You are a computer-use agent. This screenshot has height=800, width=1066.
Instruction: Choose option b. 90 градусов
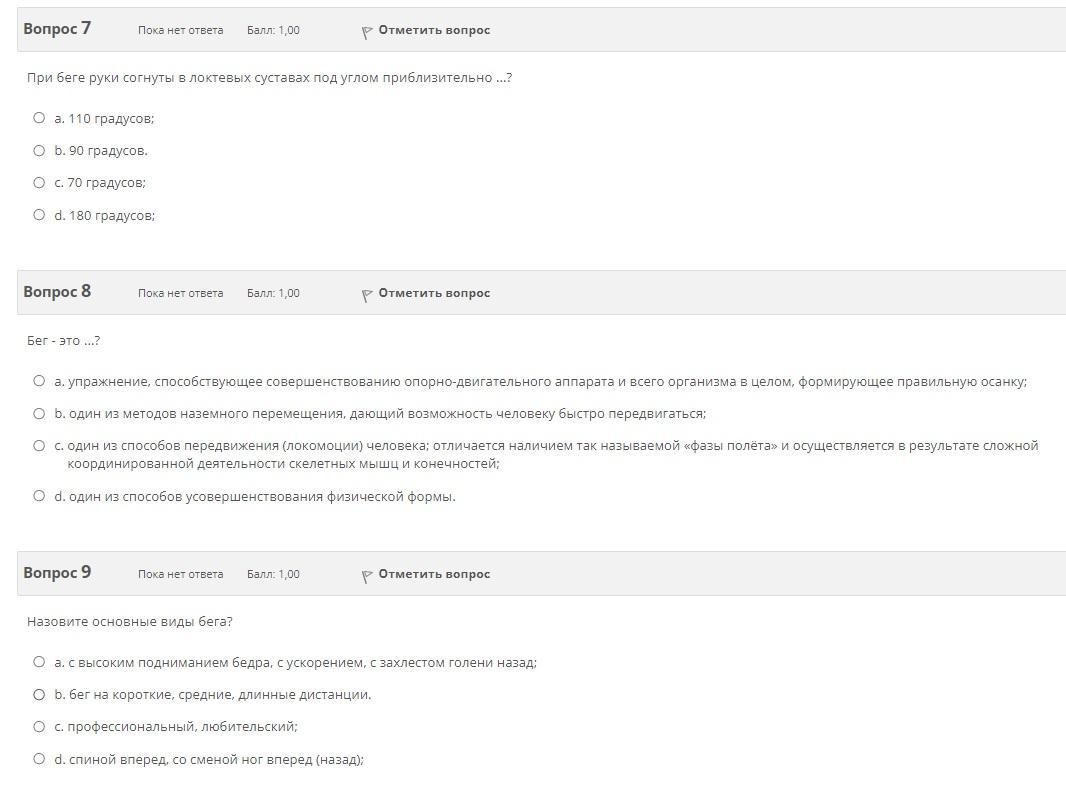coord(39,151)
